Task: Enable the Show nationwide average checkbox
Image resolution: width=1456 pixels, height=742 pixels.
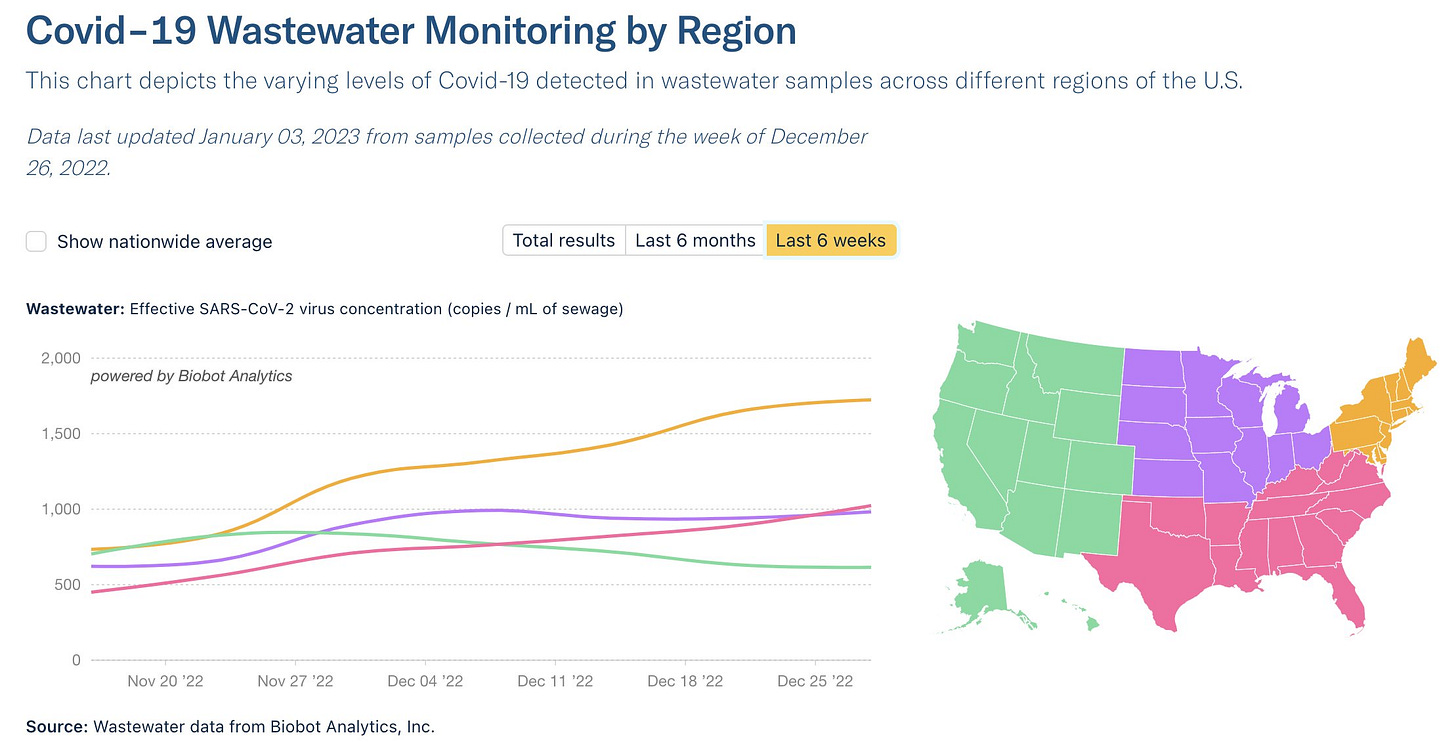Action: (x=36, y=241)
